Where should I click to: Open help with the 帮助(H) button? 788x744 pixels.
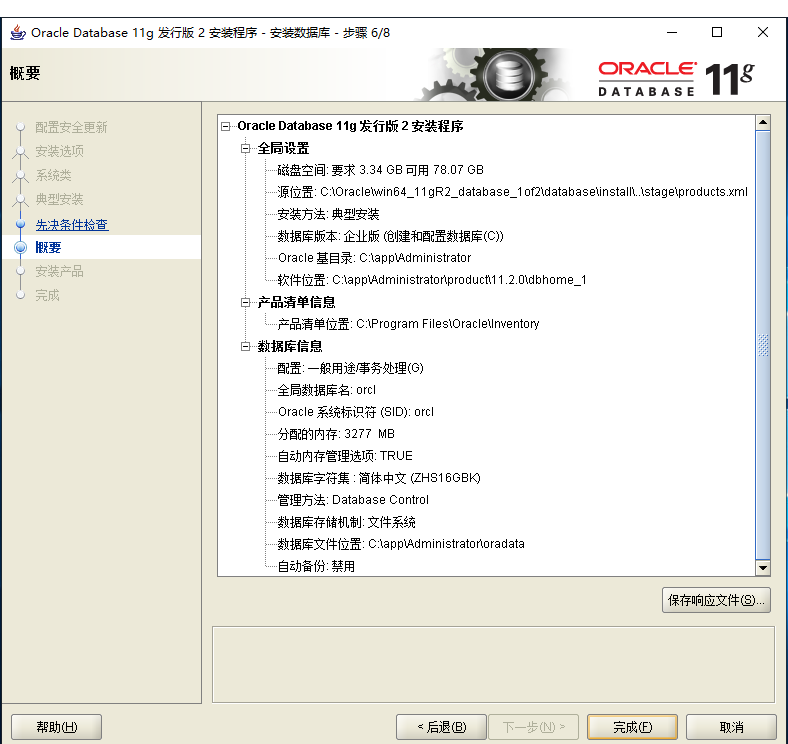56,727
